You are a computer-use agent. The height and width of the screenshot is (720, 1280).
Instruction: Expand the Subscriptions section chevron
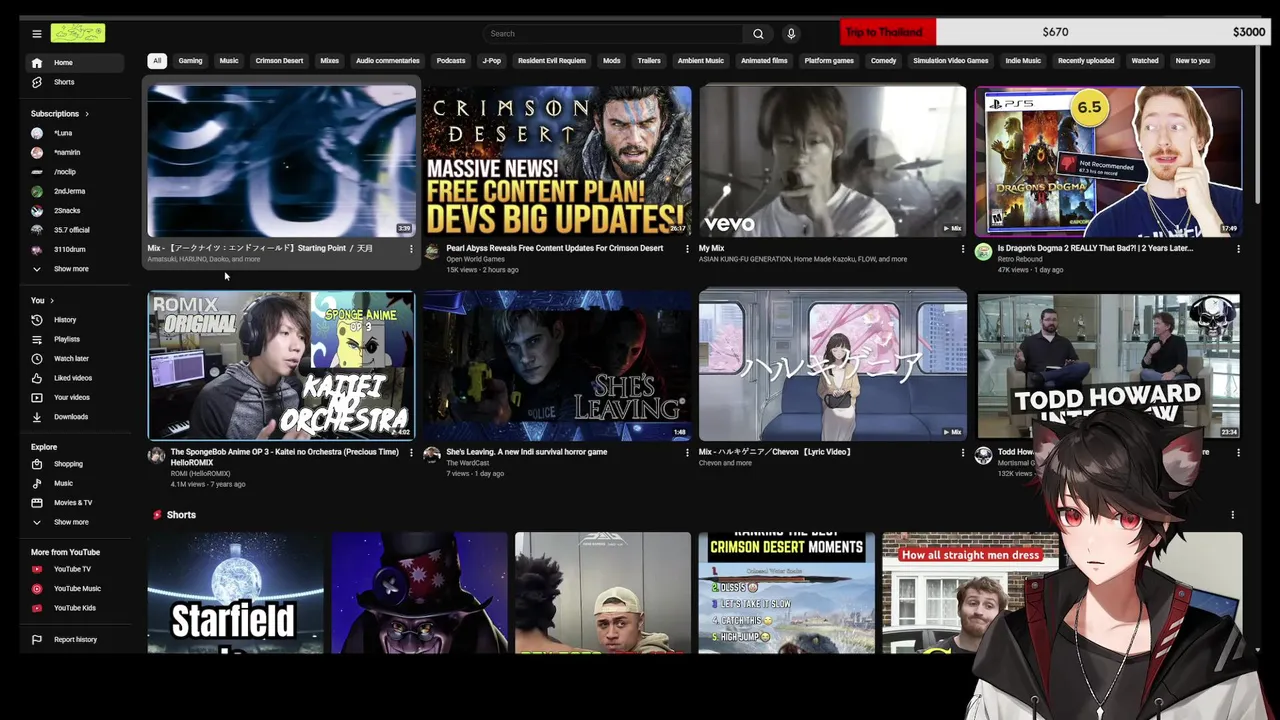coord(87,114)
